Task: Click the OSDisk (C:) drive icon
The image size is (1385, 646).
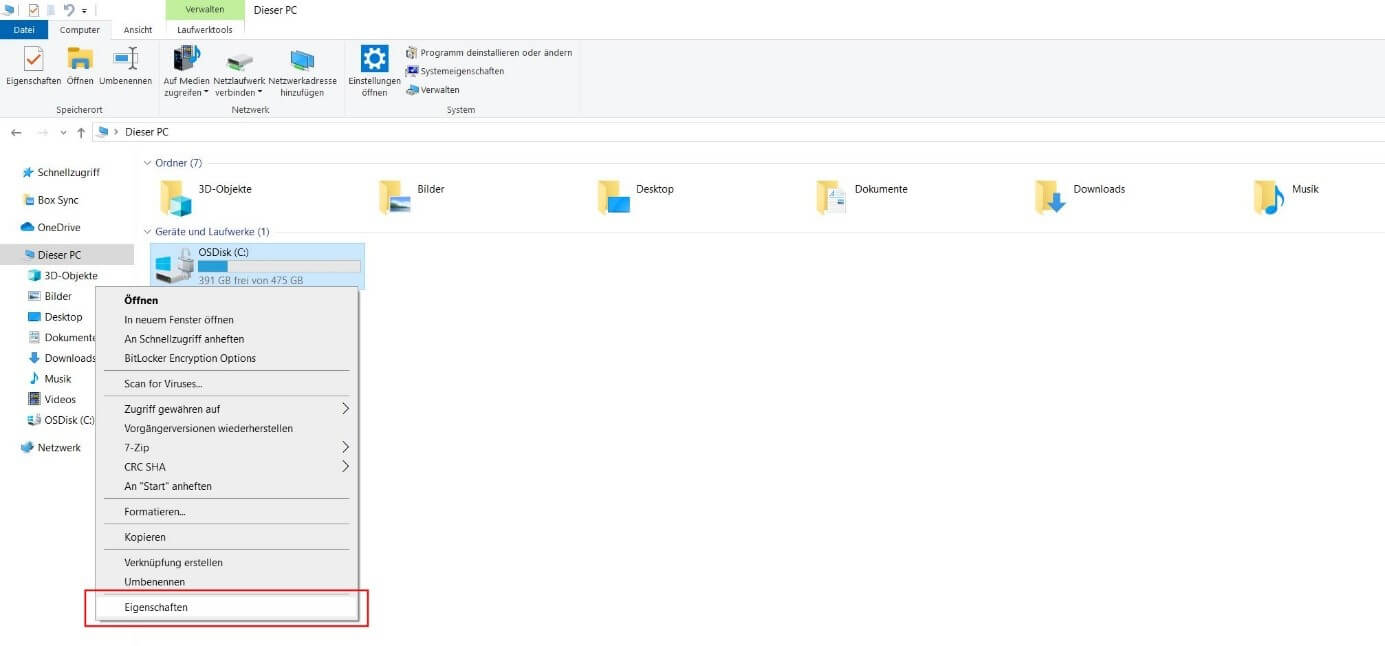Action: pyautogui.click(x=174, y=266)
